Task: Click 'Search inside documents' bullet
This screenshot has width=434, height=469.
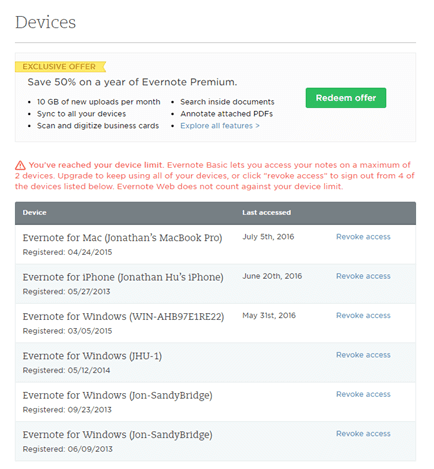Action: point(227,102)
